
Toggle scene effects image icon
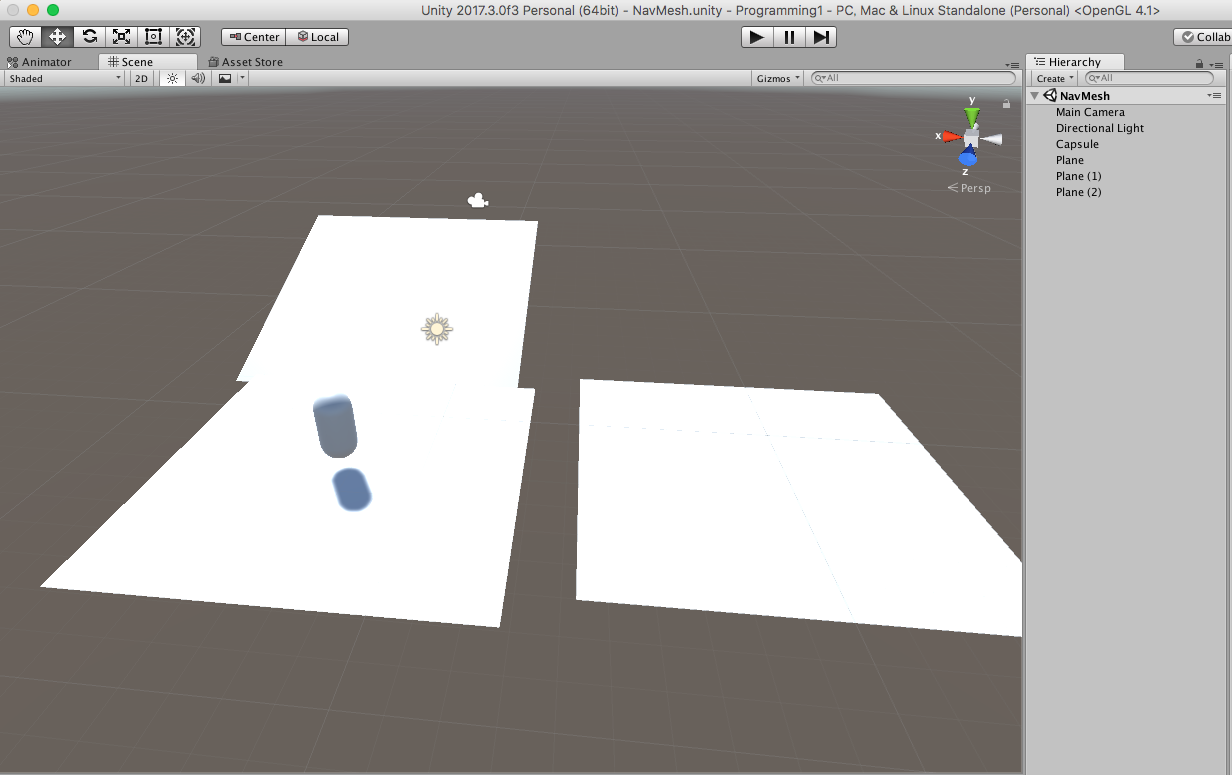pos(225,78)
